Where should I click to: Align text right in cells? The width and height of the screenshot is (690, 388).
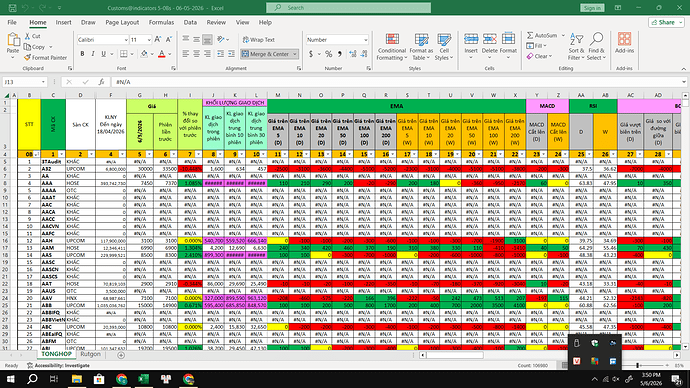207,54
